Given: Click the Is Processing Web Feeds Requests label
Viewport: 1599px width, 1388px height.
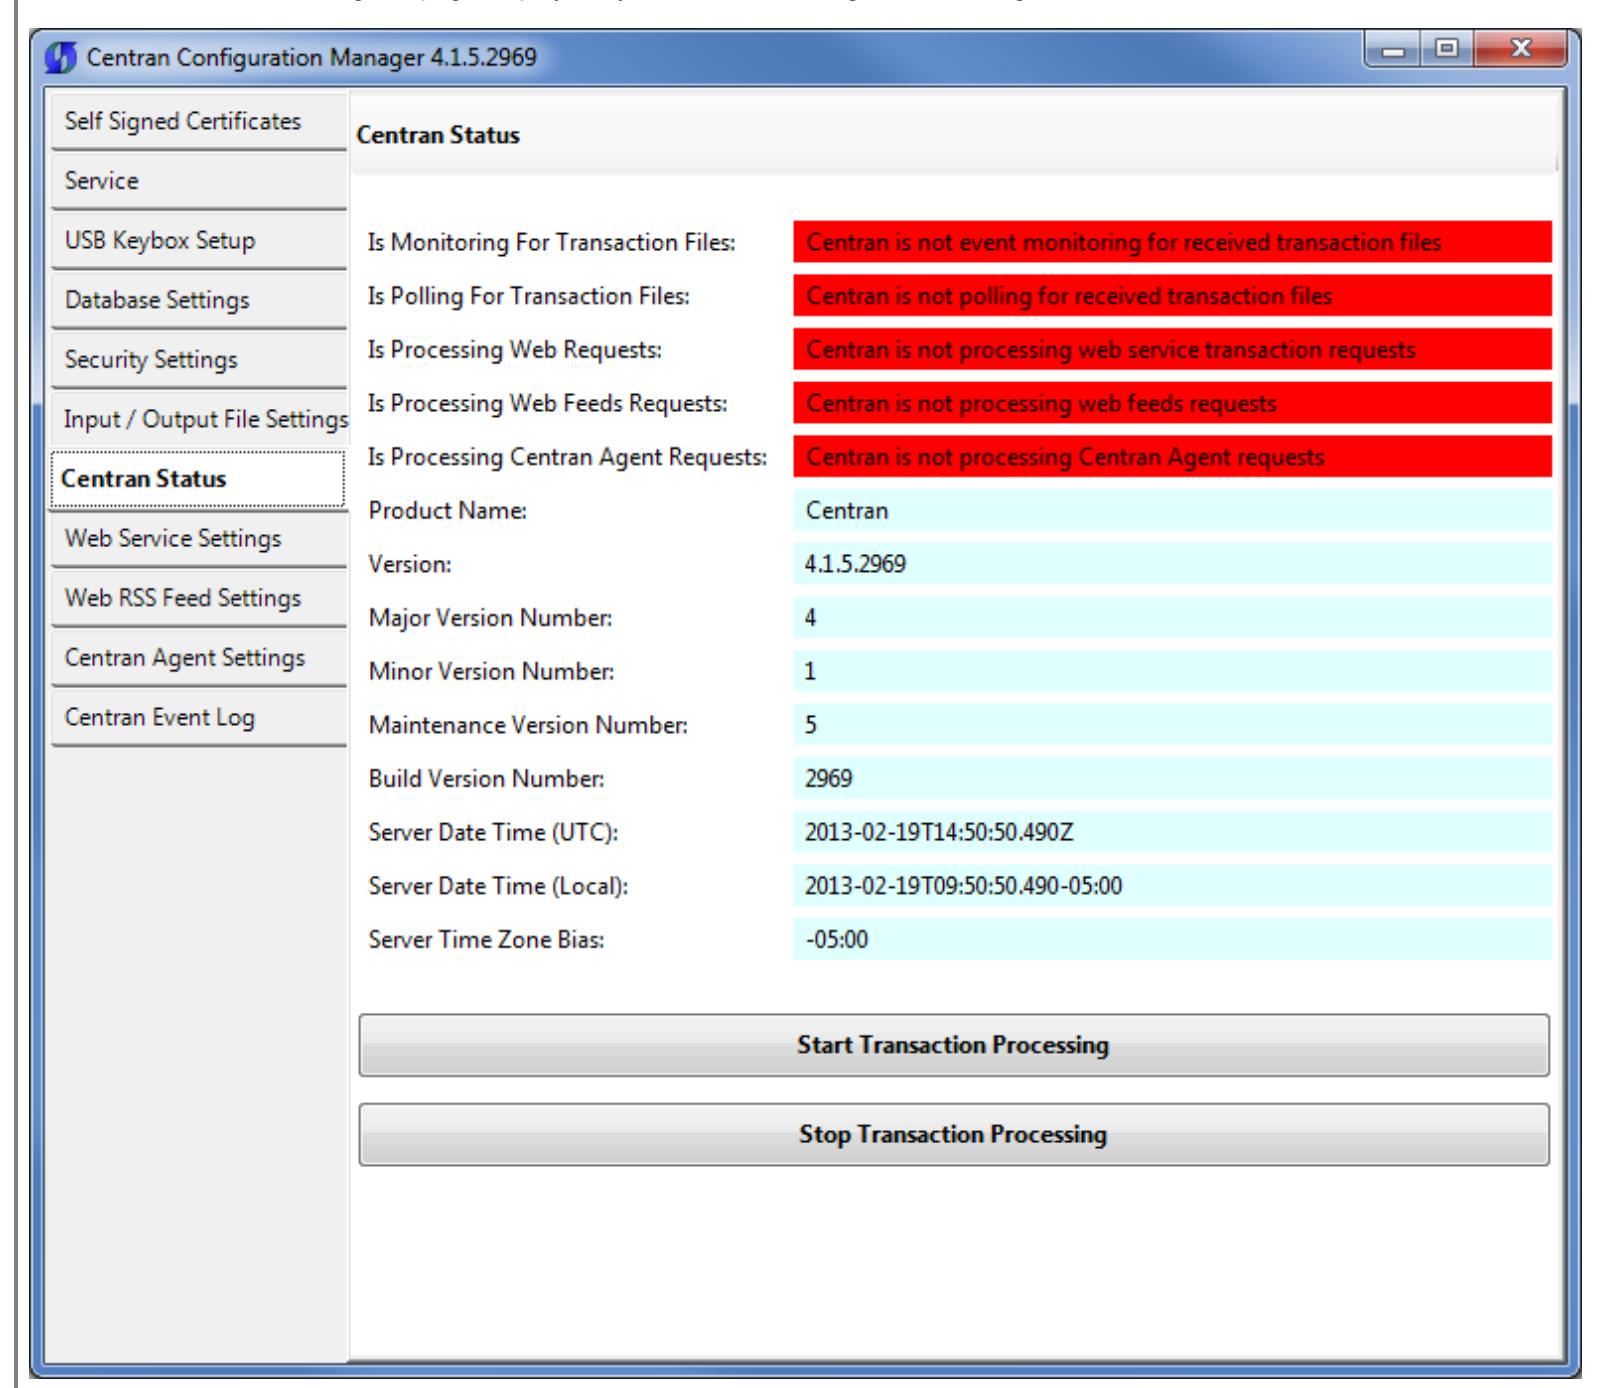Looking at the screenshot, I should click(x=548, y=403).
